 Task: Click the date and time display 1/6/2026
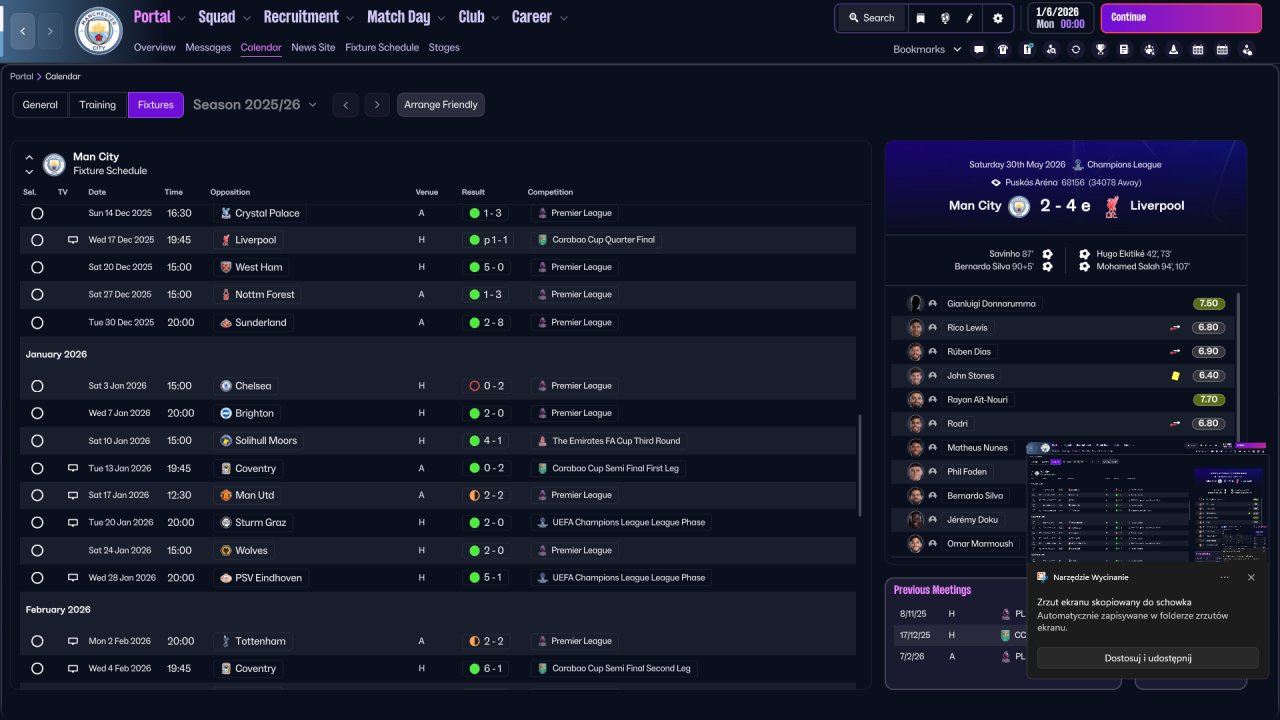coord(1059,18)
